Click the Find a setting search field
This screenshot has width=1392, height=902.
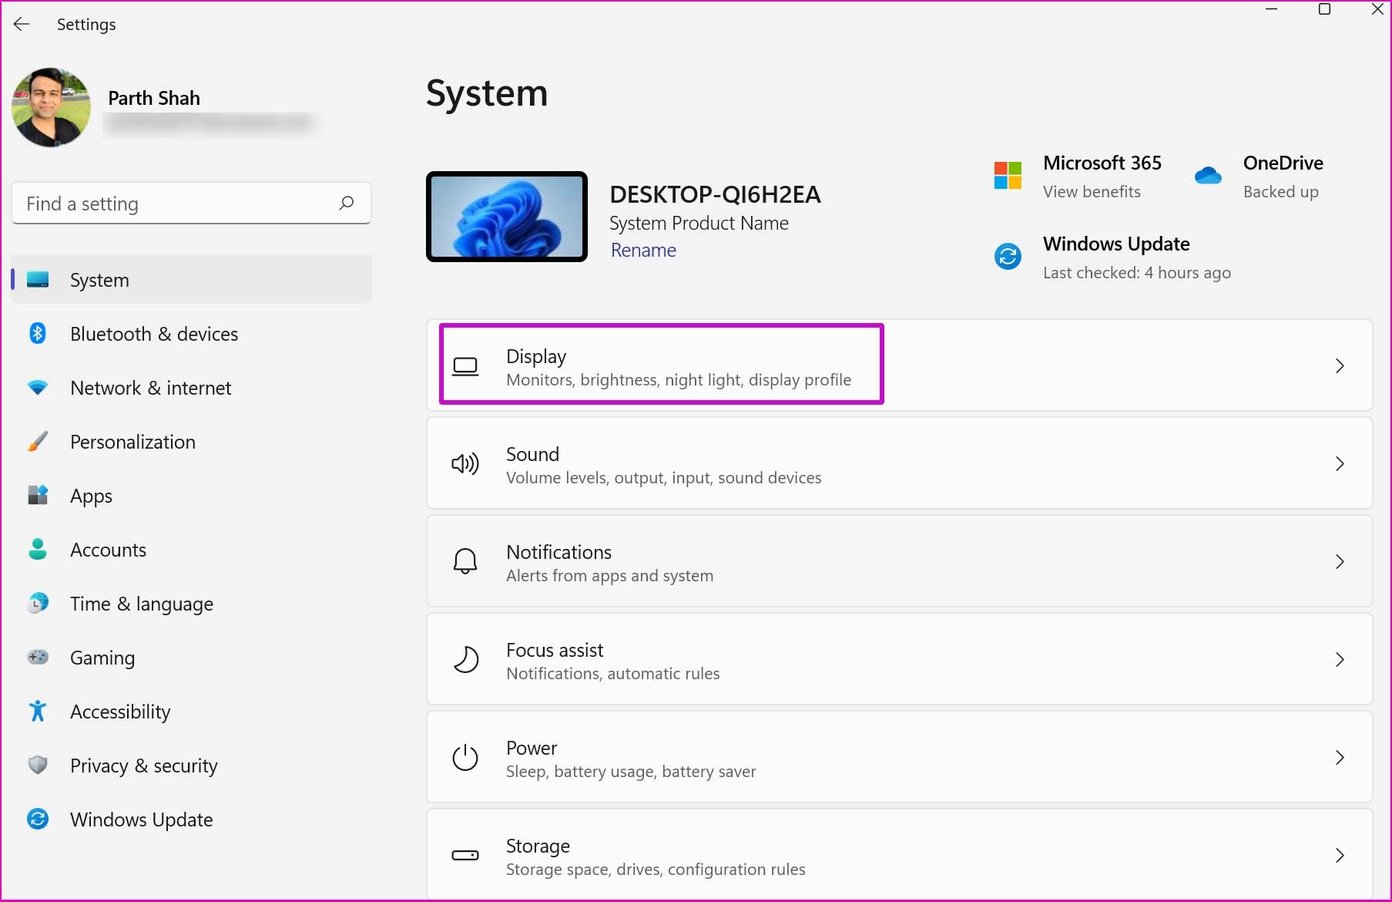coord(191,203)
